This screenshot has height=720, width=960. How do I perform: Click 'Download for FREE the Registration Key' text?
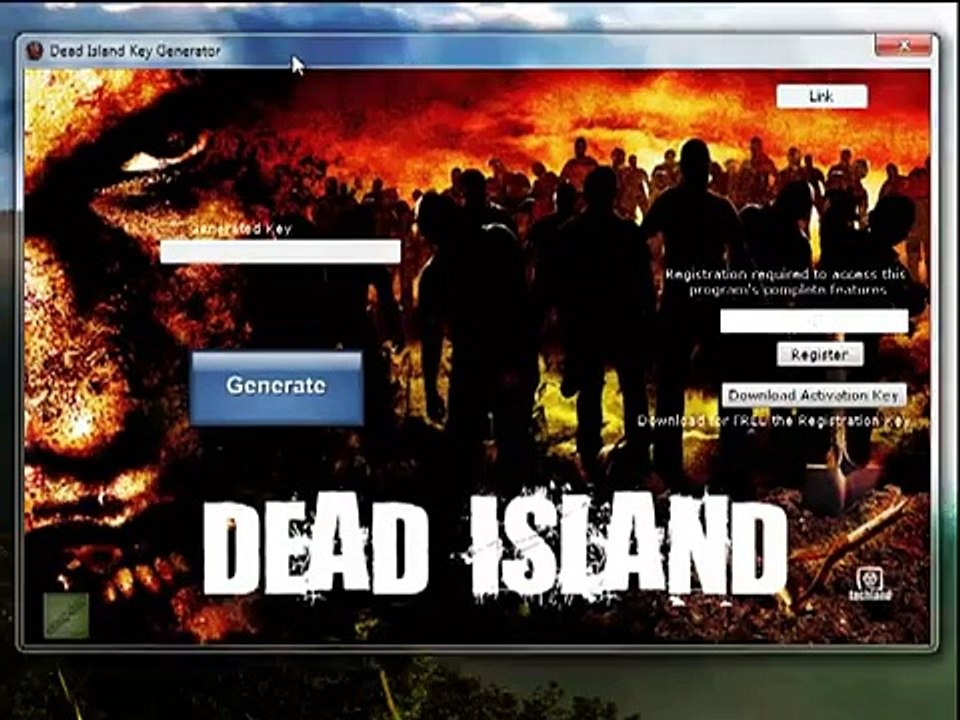tap(773, 421)
